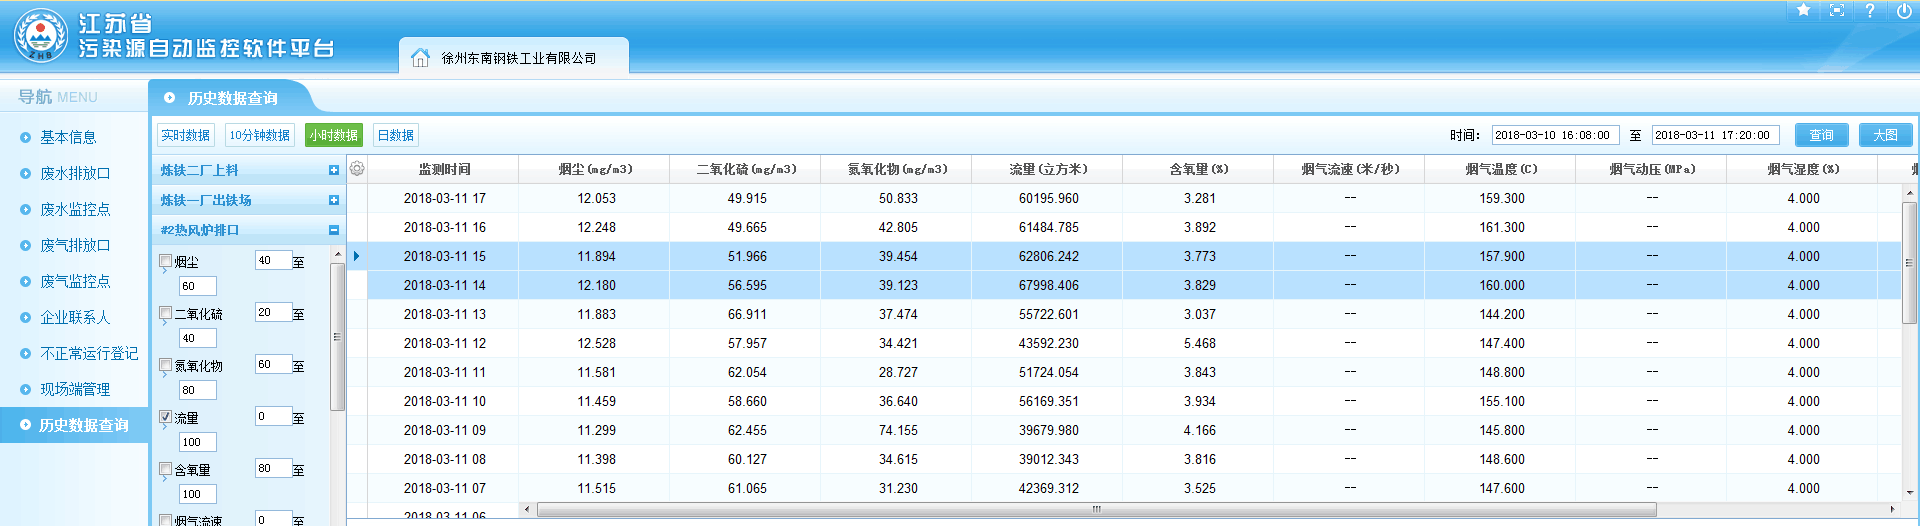1920x526 pixels.
Task: Tick the 烟气流速 checkbox
Action: (166, 520)
